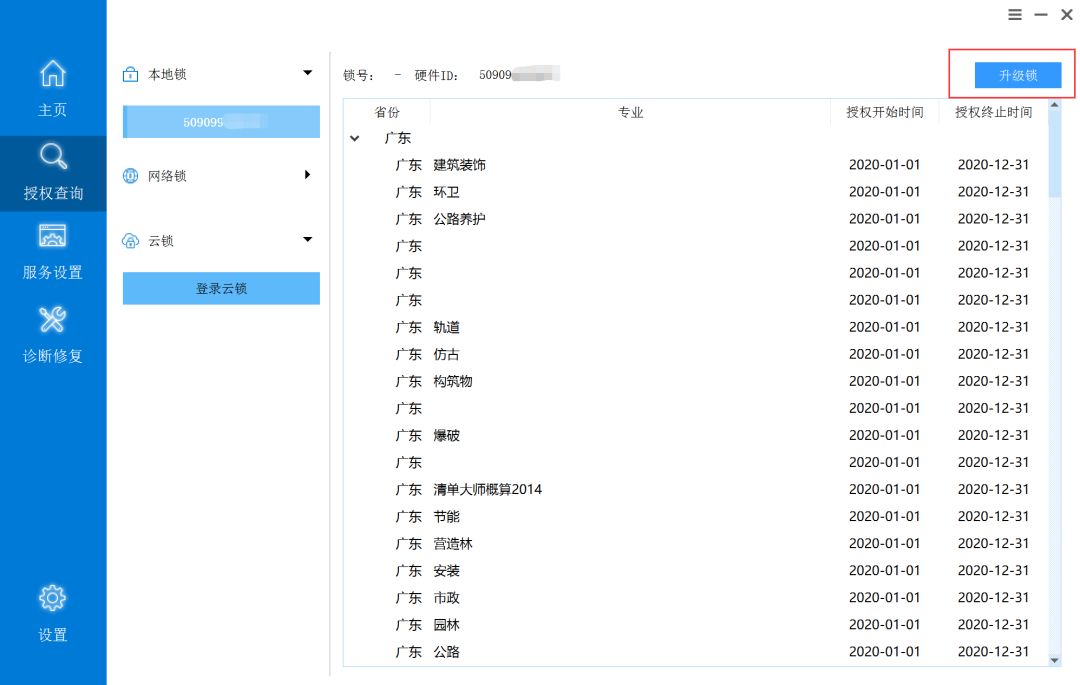The height and width of the screenshot is (685, 1080).
Task: Click the 授权查询 magnifier icon
Action: click(52, 156)
